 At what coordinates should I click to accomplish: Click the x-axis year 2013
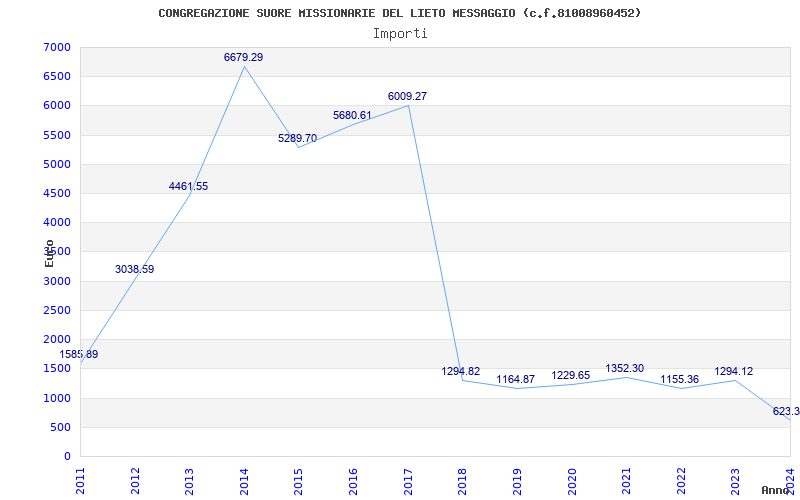point(190,481)
